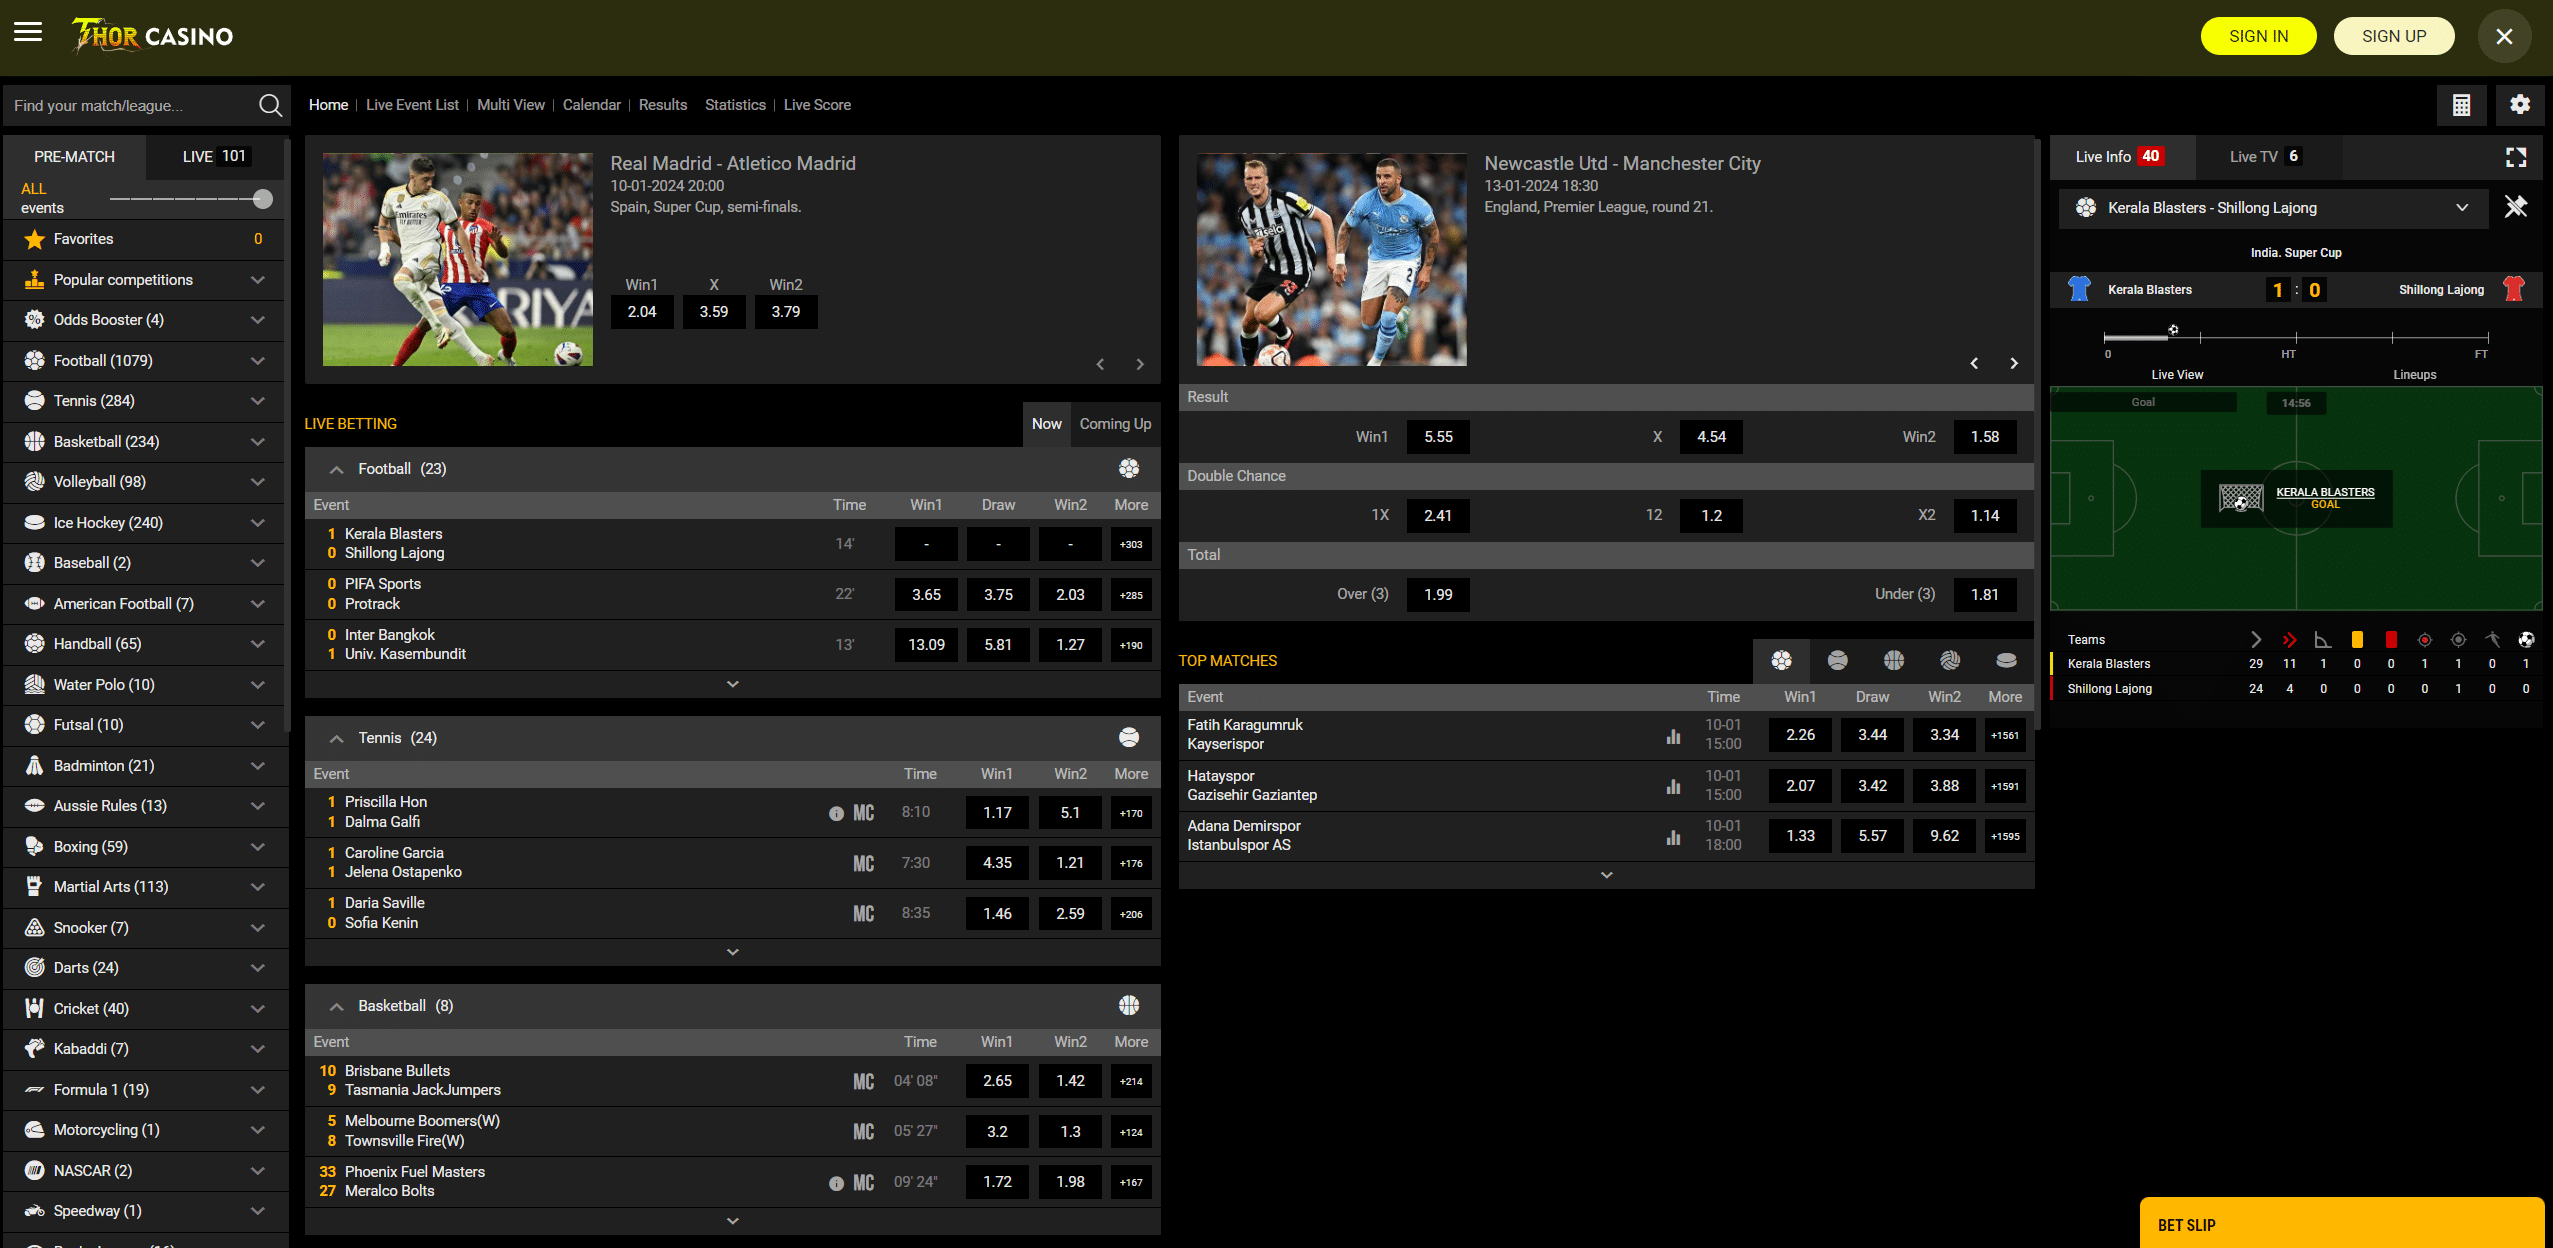Open the hamburger menu icon
This screenshot has height=1248, width=2553.
coord(28,33)
